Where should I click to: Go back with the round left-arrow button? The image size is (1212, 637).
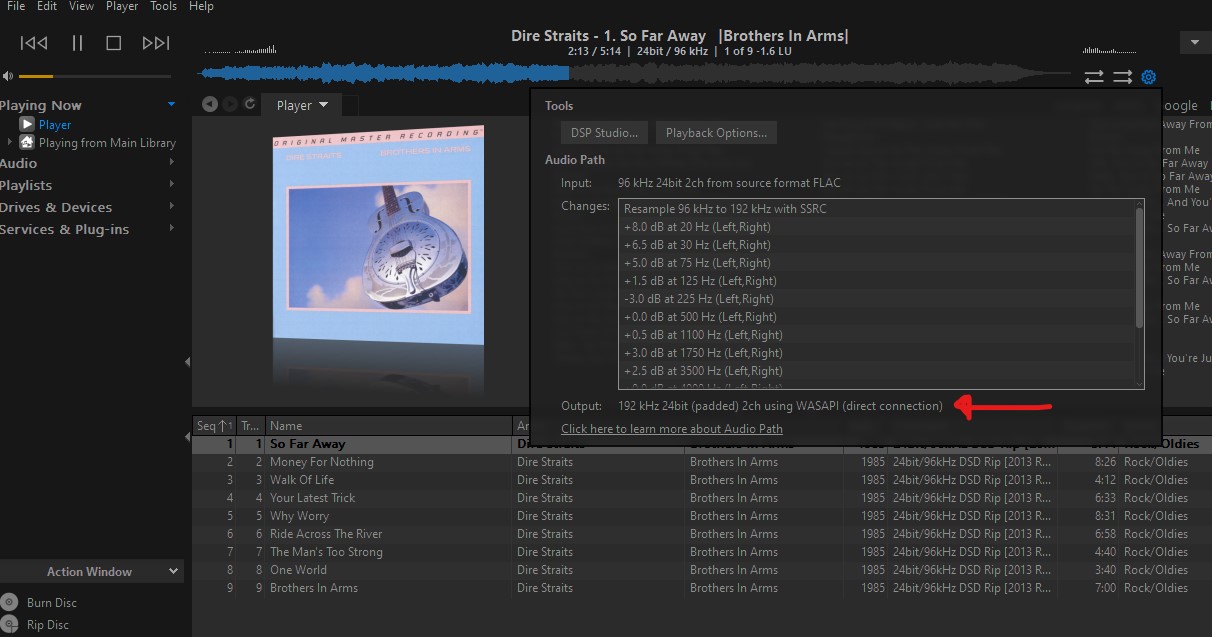point(210,104)
